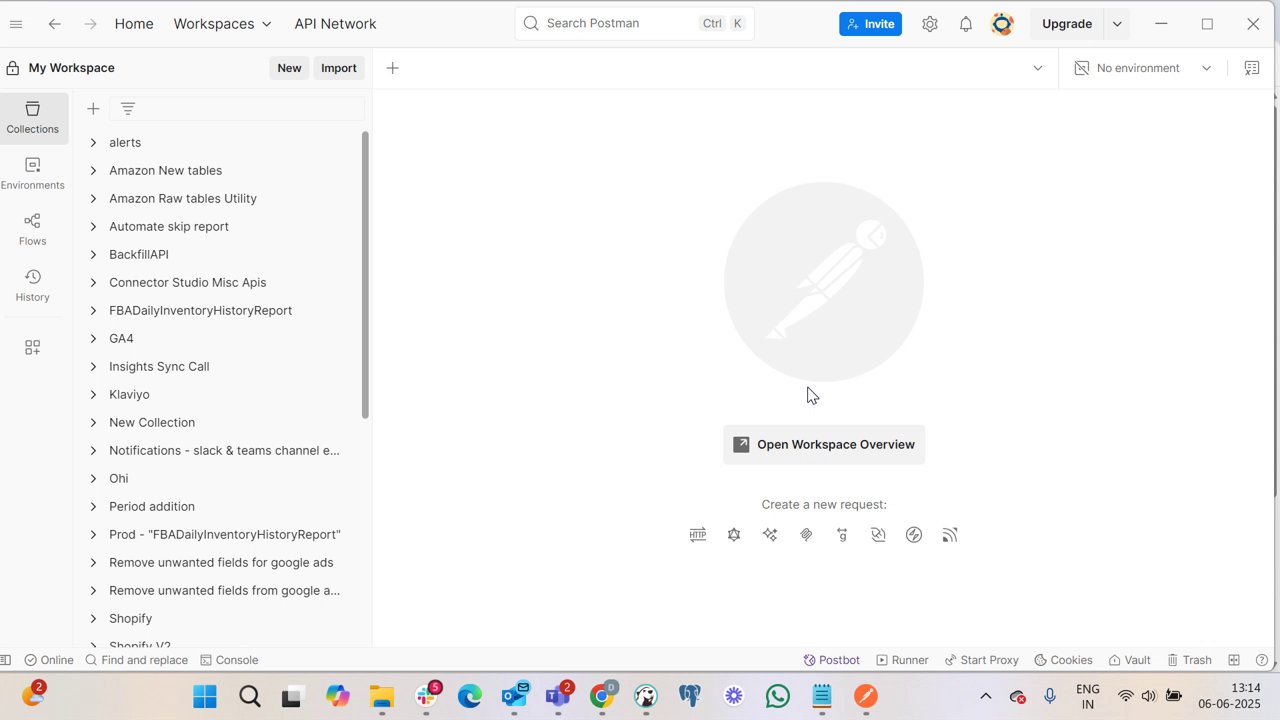The image size is (1280, 720).
Task: Click the collections list scrollbar
Action: (x=365, y=275)
